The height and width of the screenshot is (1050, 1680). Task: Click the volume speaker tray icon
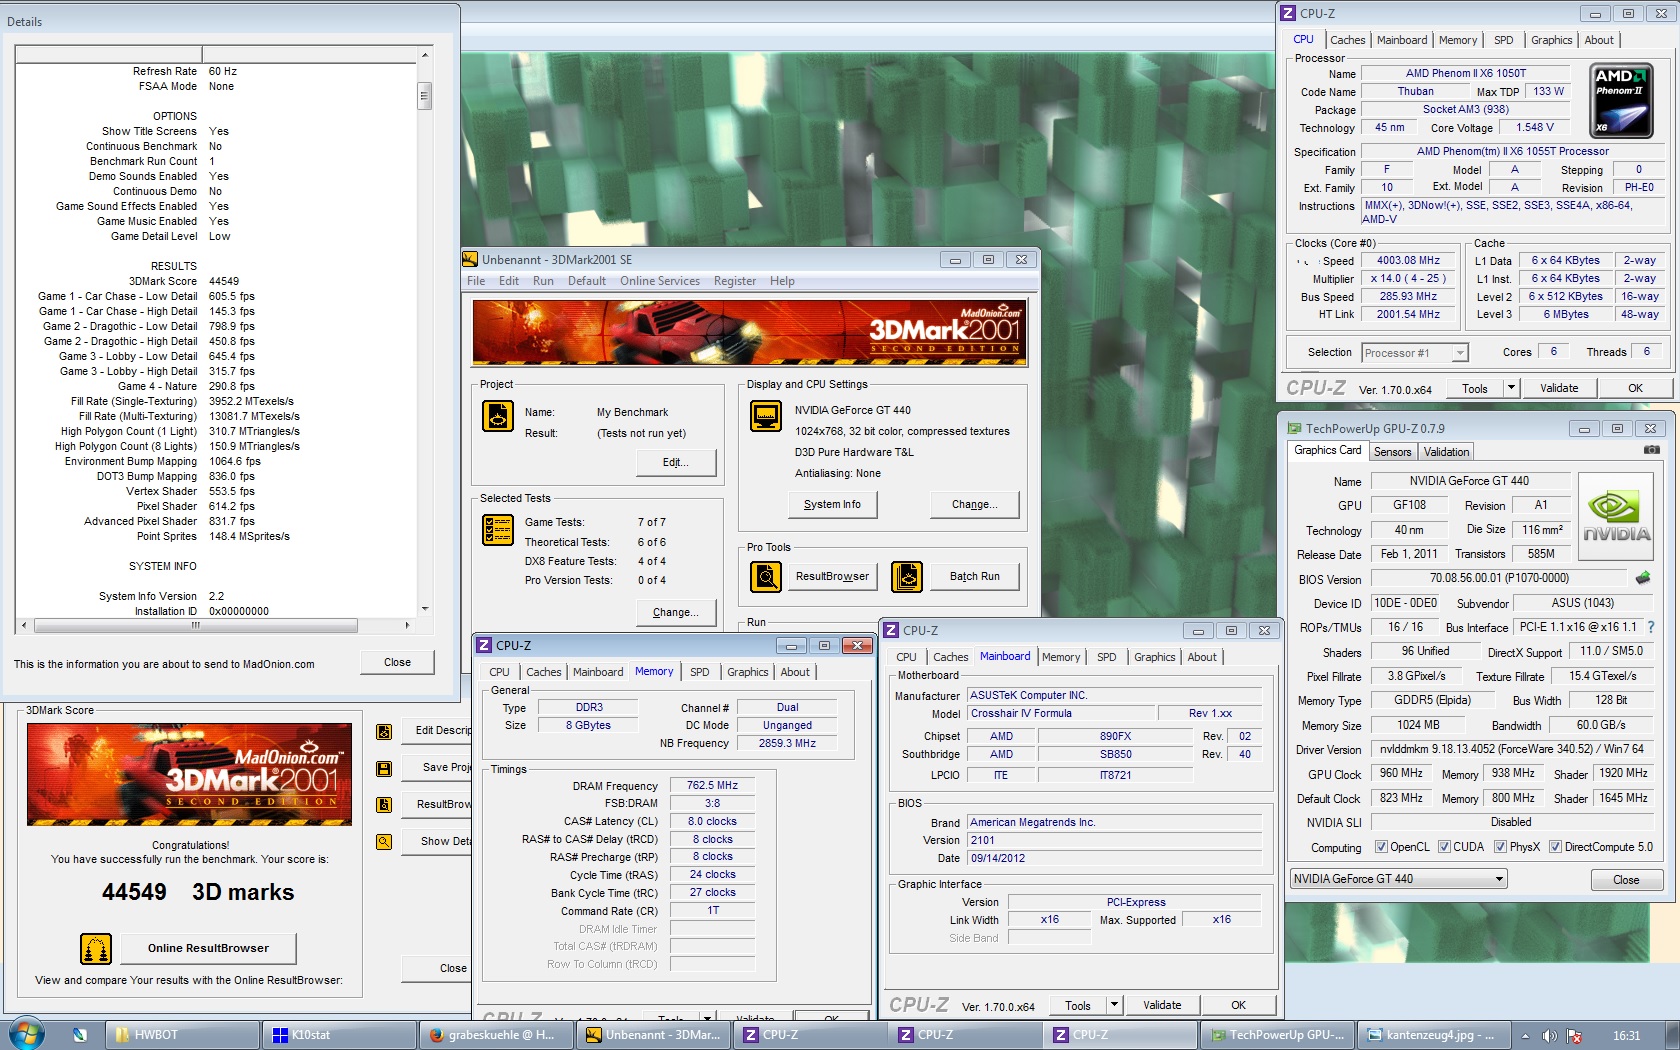(1549, 1036)
